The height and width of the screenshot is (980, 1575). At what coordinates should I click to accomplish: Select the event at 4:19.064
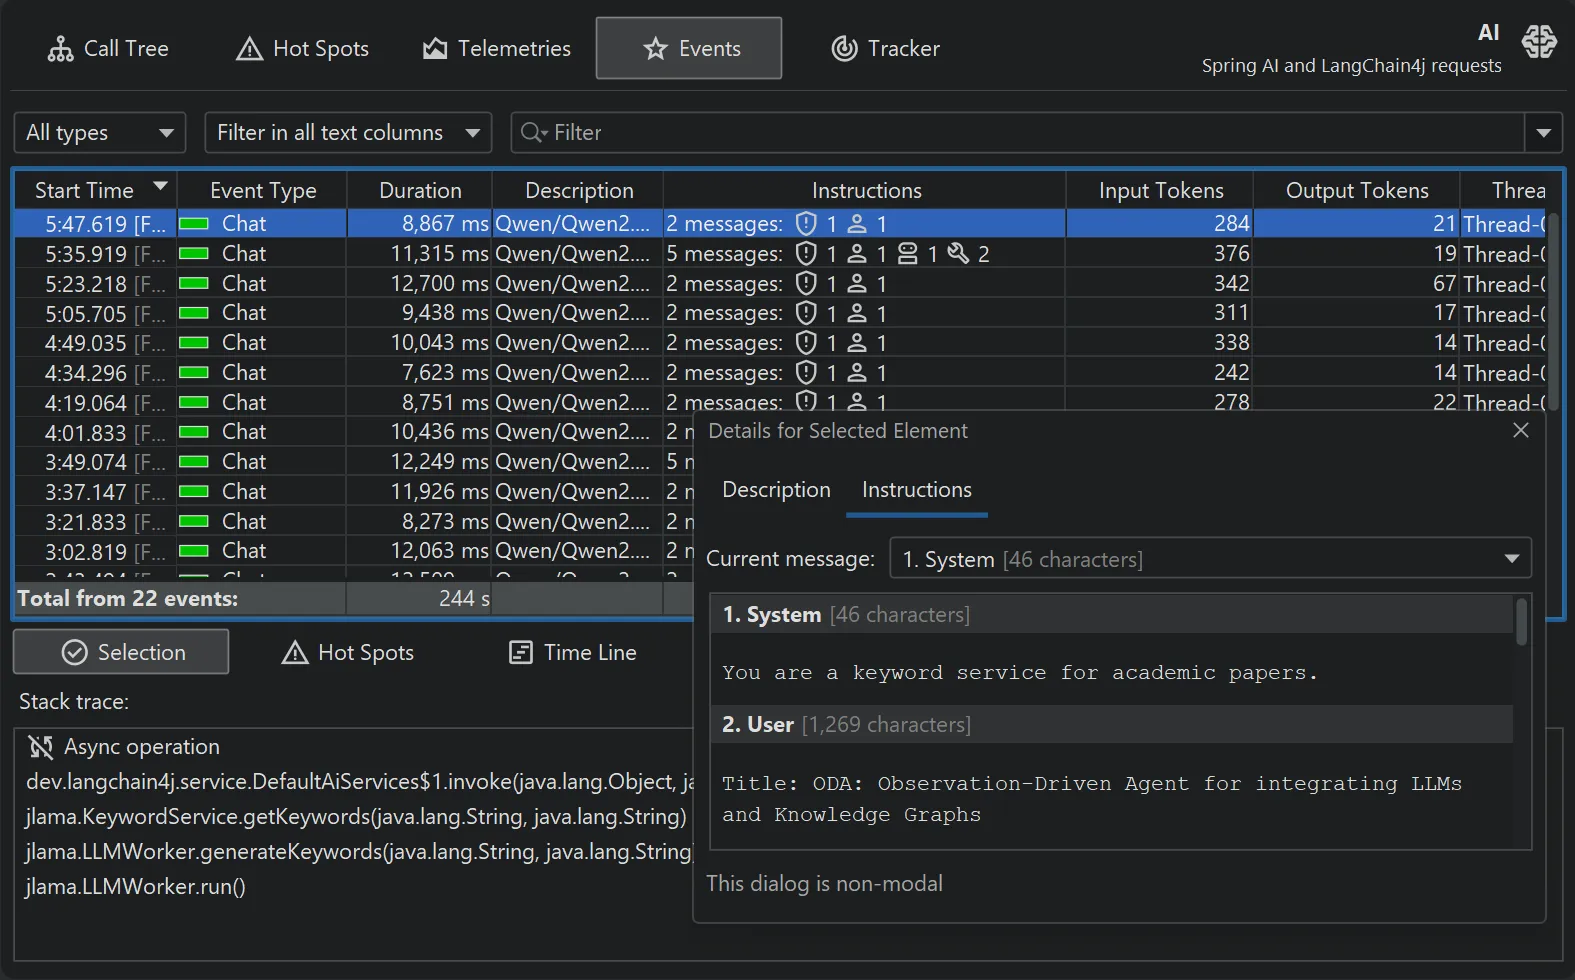(x=780, y=403)
